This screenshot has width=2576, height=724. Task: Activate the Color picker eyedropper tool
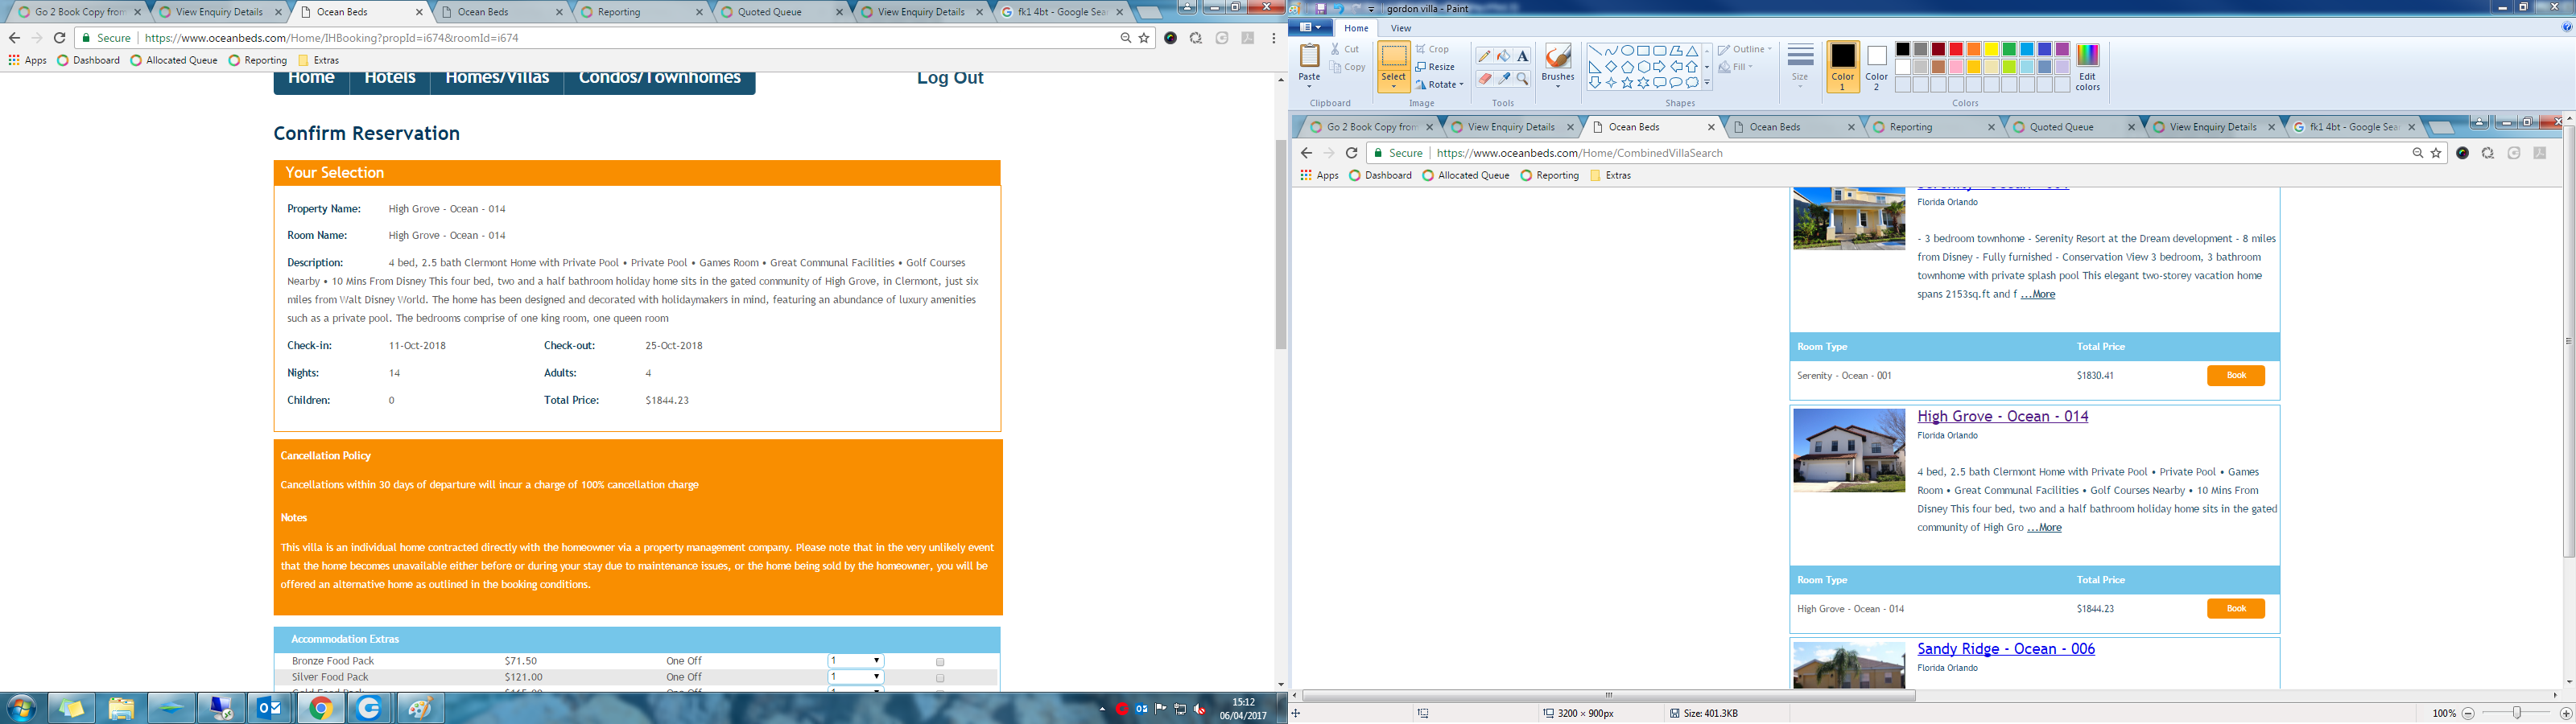click(x=1503, y=78)
